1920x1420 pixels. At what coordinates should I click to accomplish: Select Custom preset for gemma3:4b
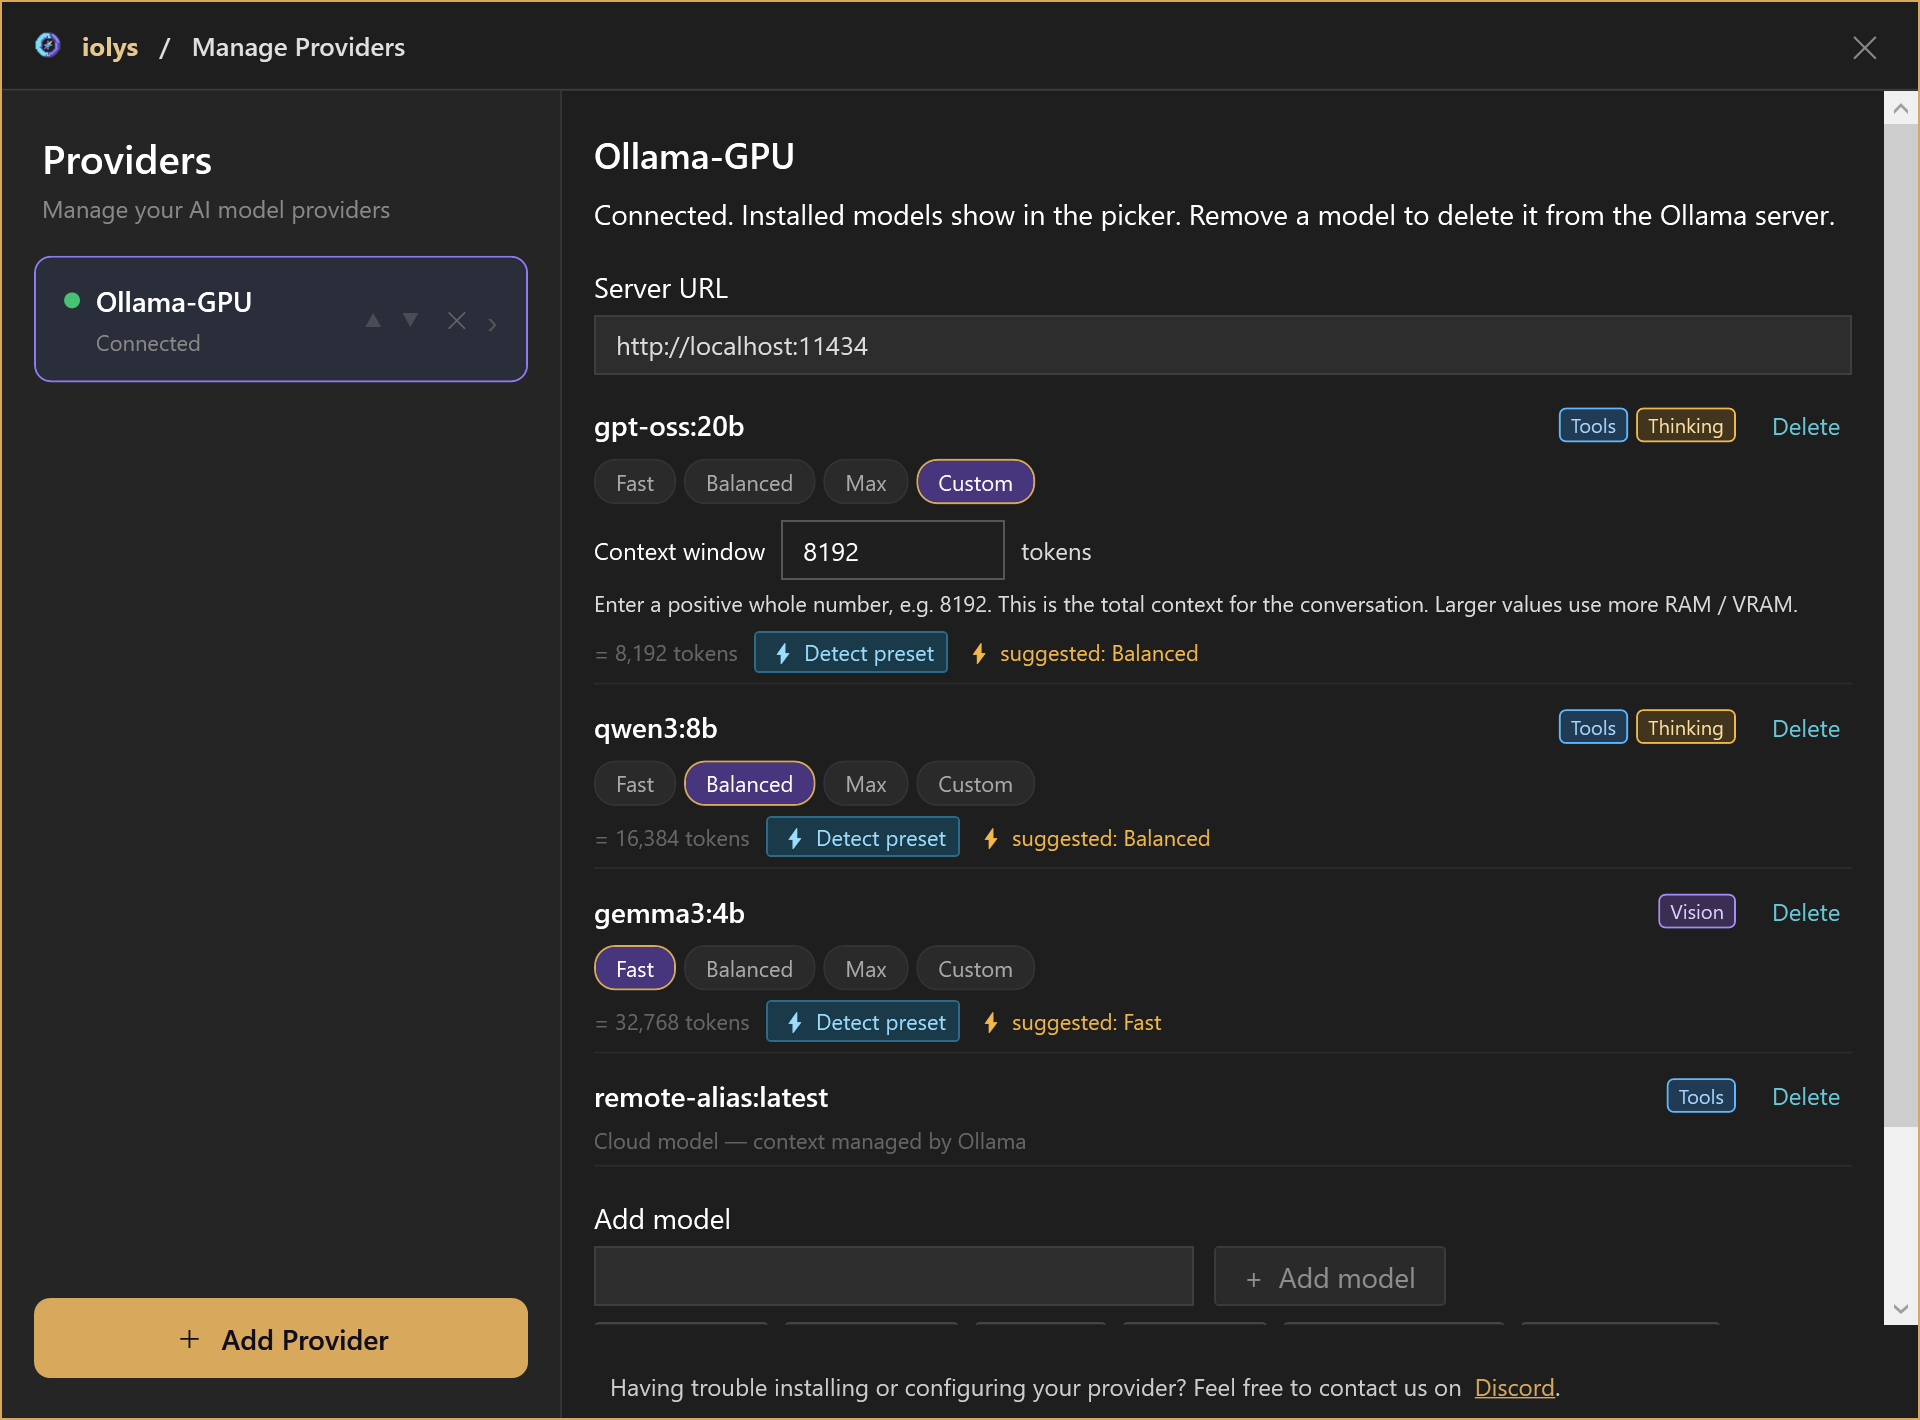pos(975,969)
